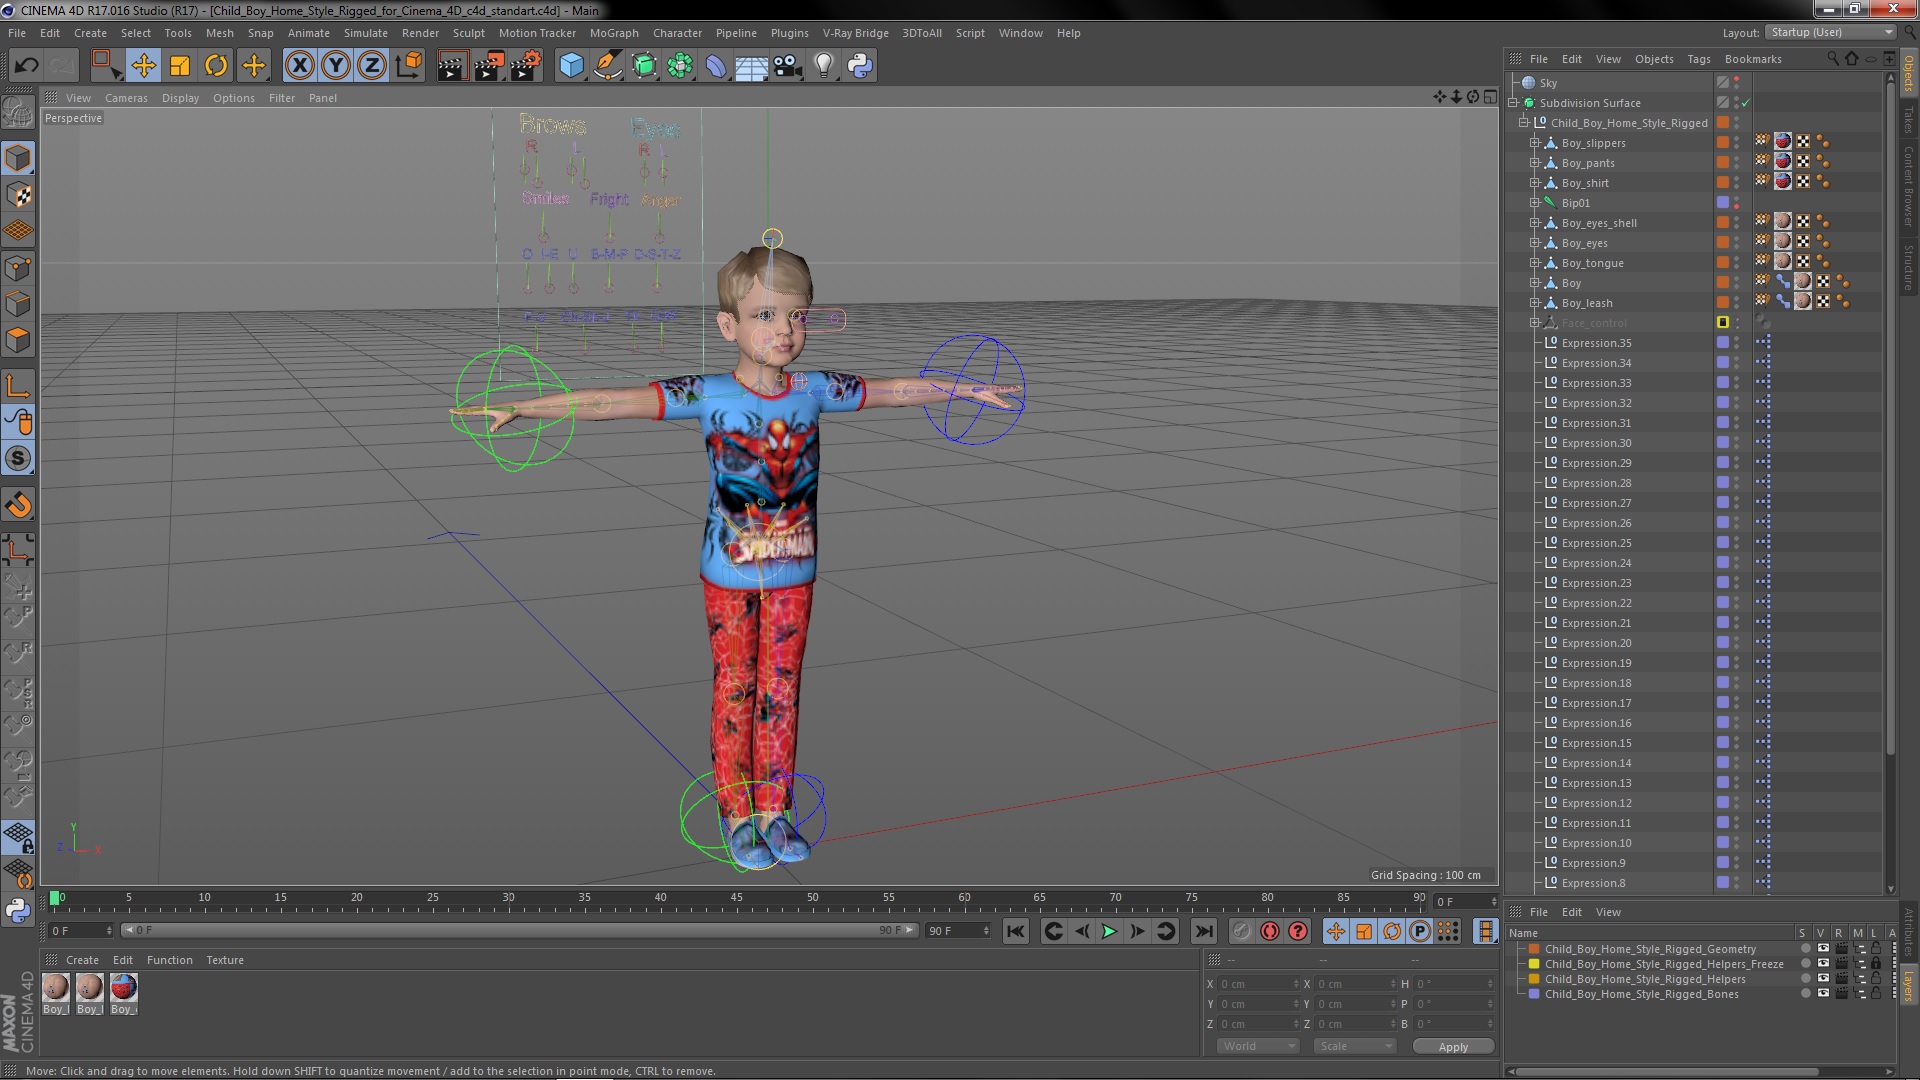Collapse the Subdivision Surface tree node
The width and height of the screenshot is (1920, 1080).
pyautogui.click(x=1513, y=103)
